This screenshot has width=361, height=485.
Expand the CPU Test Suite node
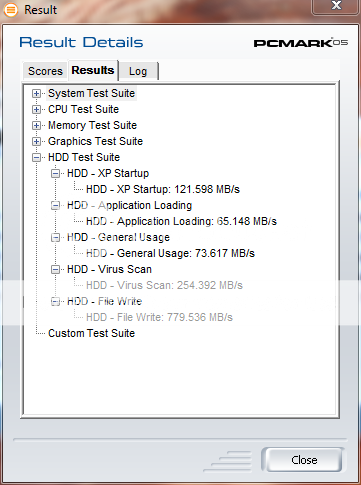point(37,109)
